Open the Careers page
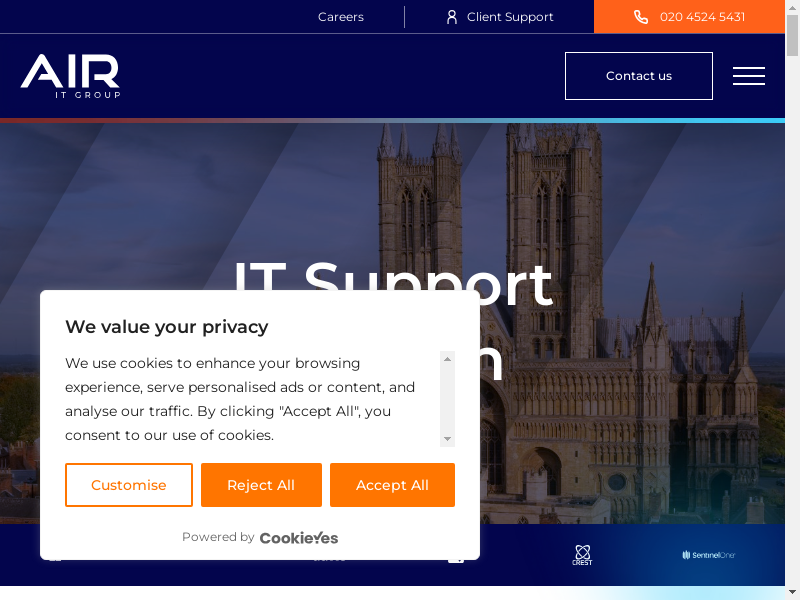Viewport: 800px width, 600px height. 341,17
